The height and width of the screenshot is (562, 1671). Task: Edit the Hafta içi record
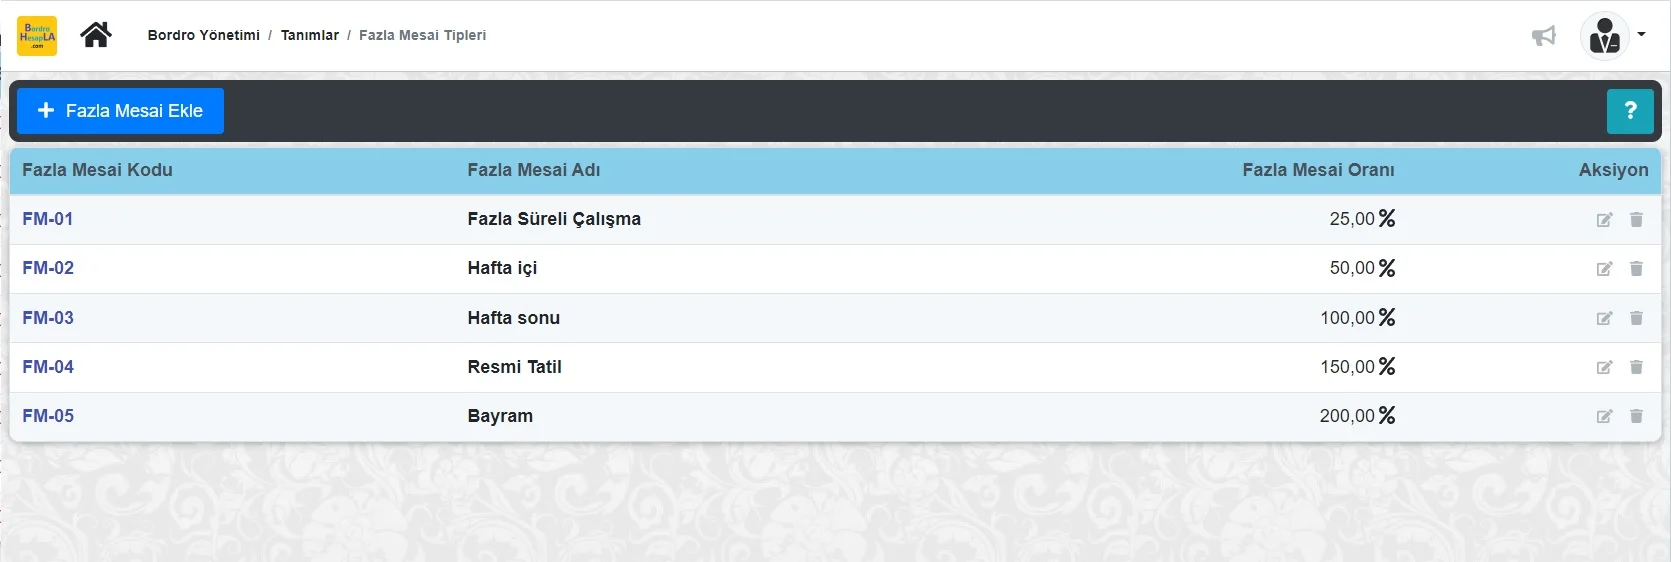click(x=1604, y=269)
